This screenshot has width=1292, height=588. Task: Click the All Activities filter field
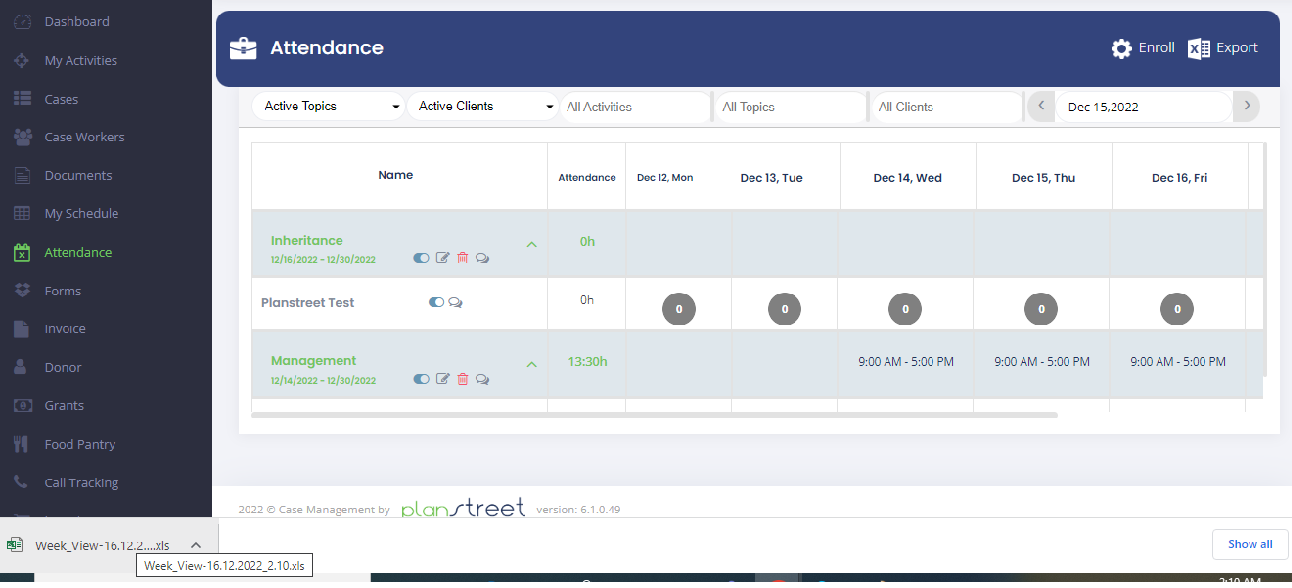point(635,106)
